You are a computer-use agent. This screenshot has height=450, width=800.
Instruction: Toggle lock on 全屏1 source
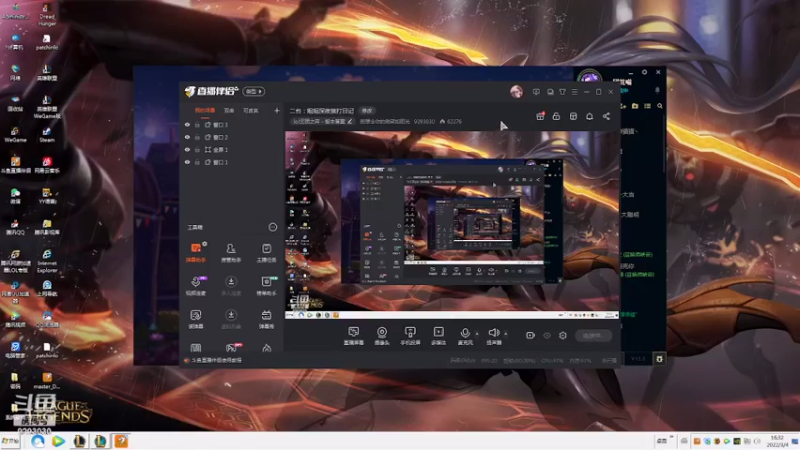pos(197,149)
